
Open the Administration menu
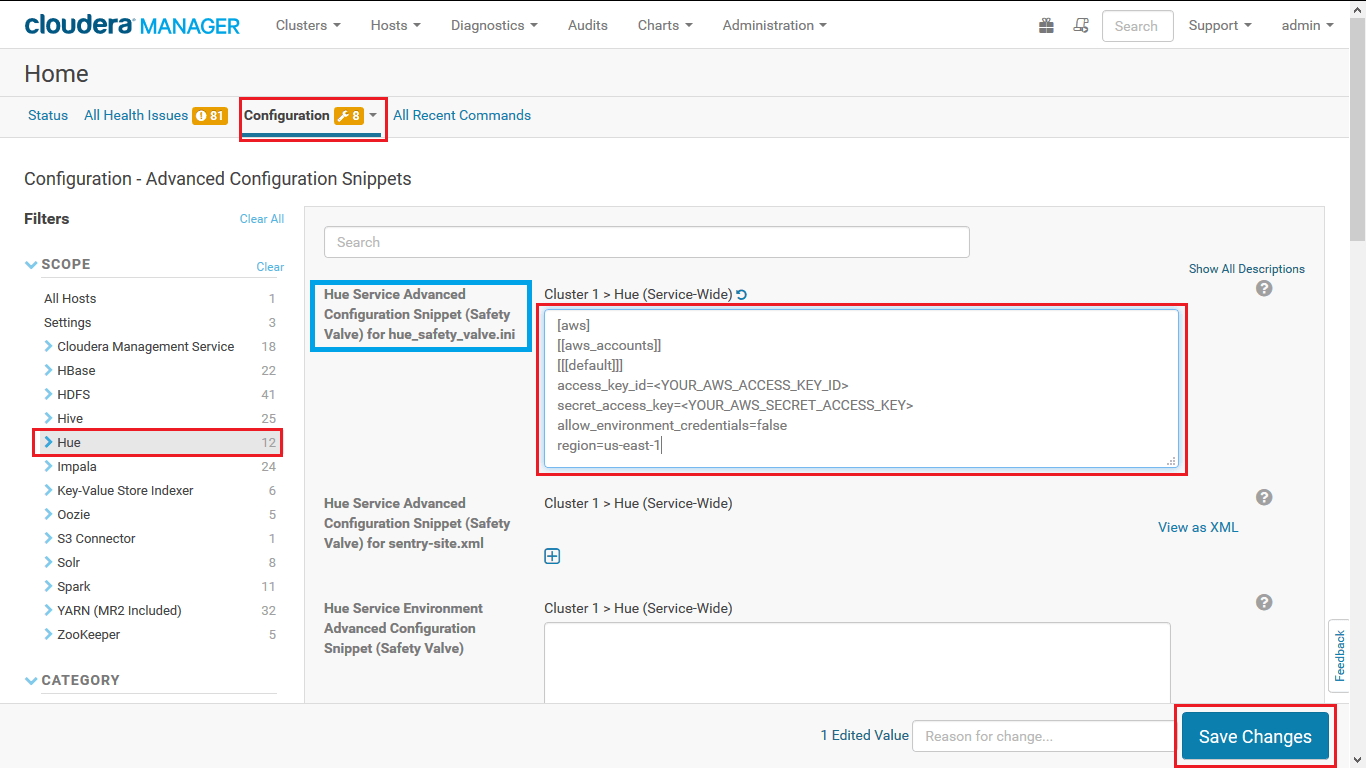(775, 25)
